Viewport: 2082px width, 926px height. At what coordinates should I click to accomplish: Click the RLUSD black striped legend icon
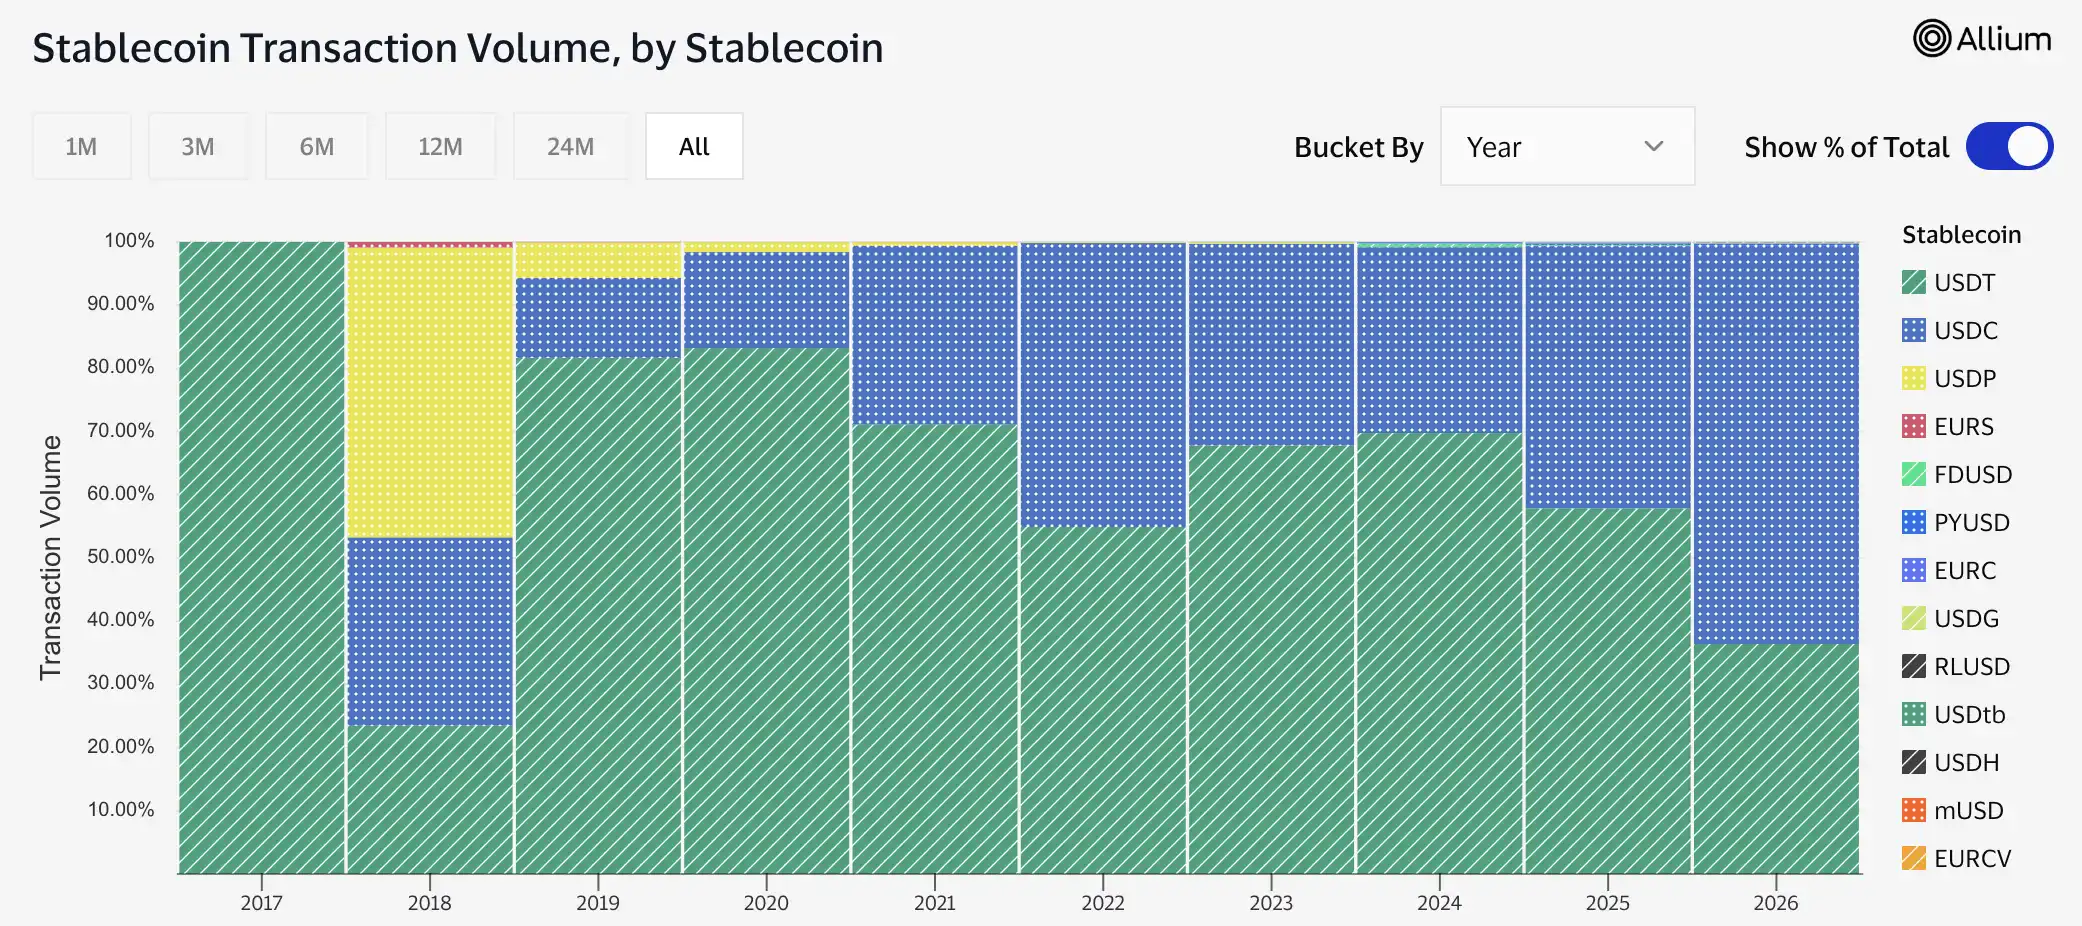coord(1913,666)
